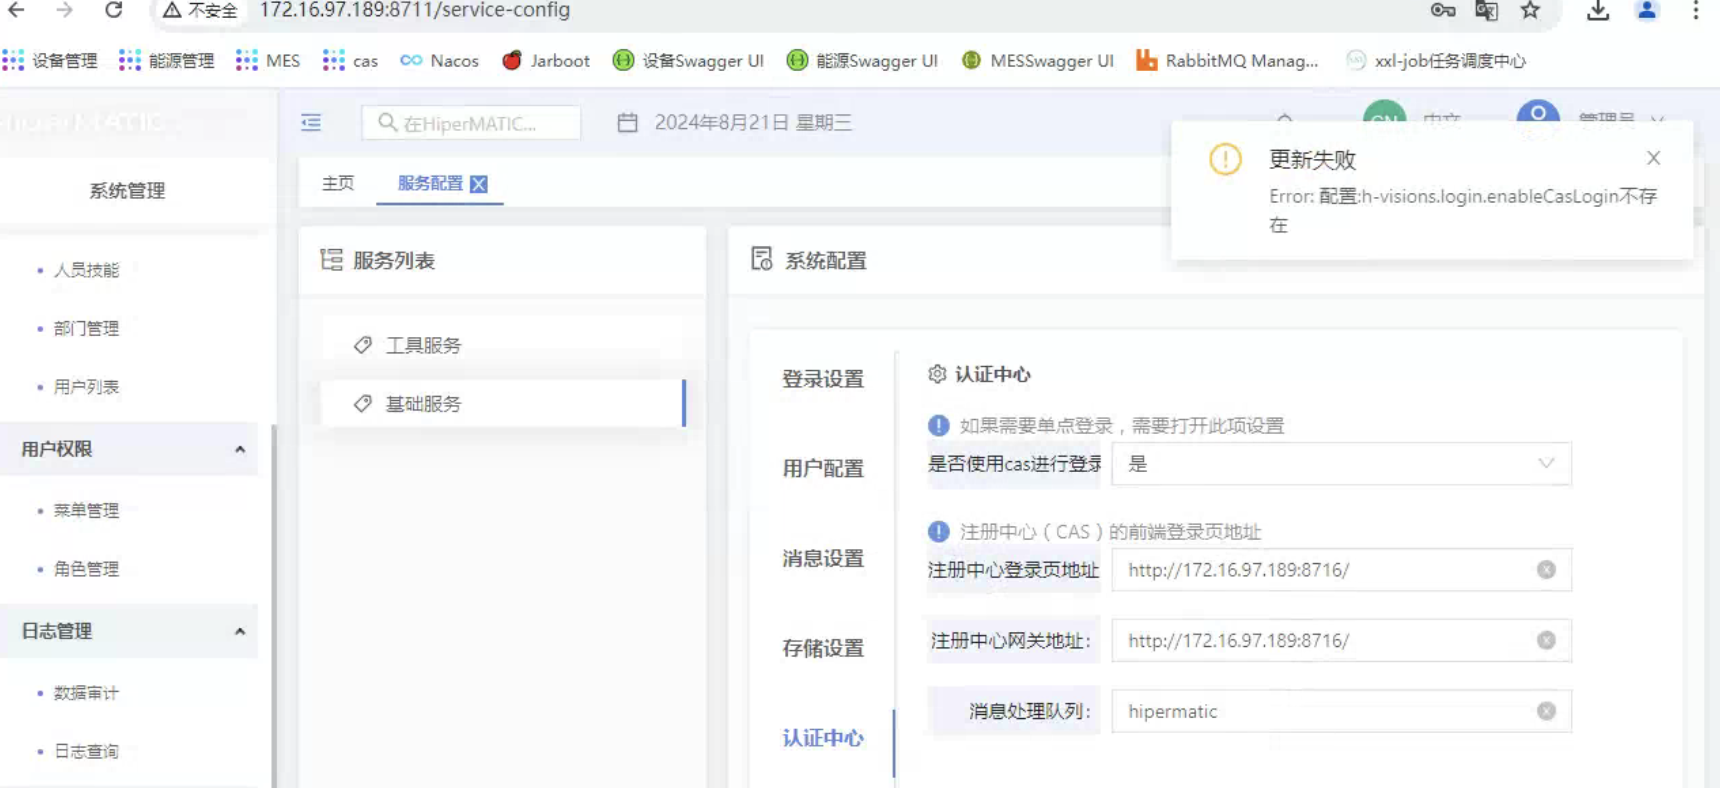Click the calendar icon near date
The width and height of the screenshot is (1720, 788).
627,123
